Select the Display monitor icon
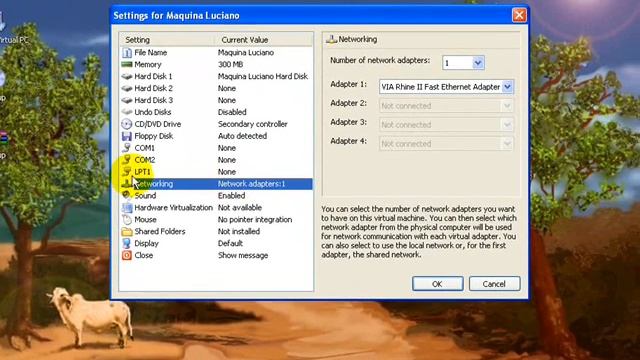This screenshot has width=640, height=360. [127, 243]
